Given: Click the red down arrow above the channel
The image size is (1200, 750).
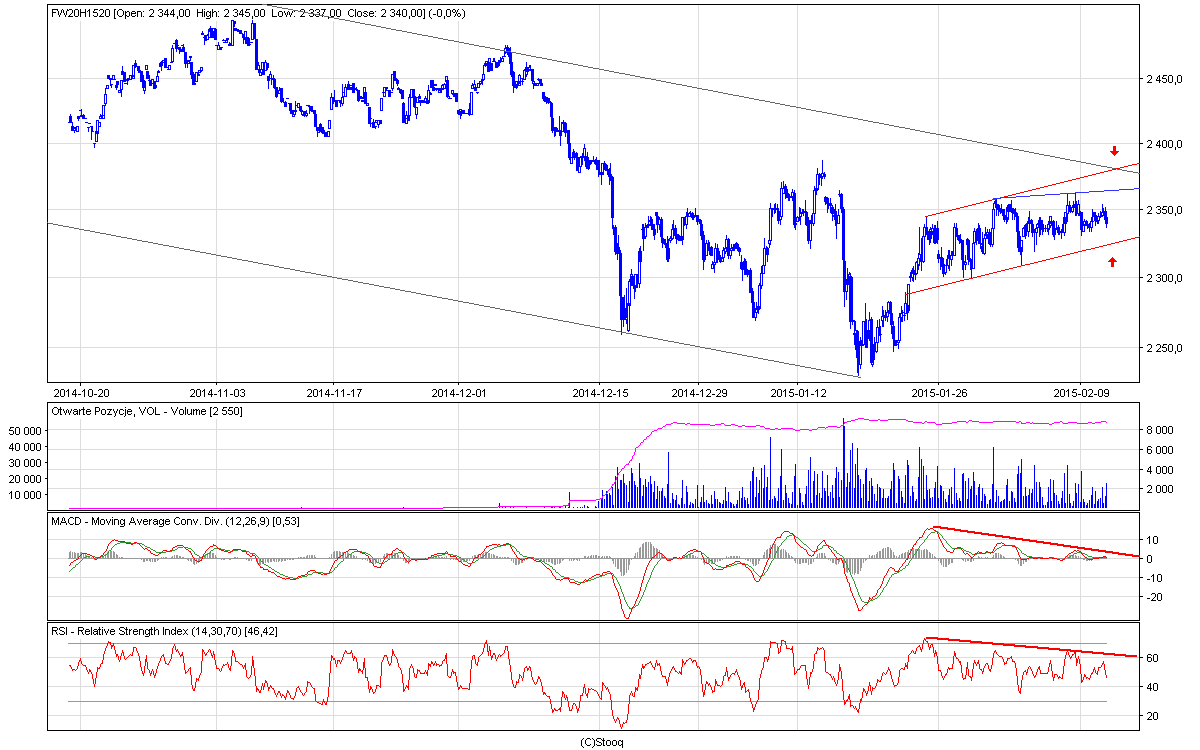Looking at the screenshot, I should 1114,151.
